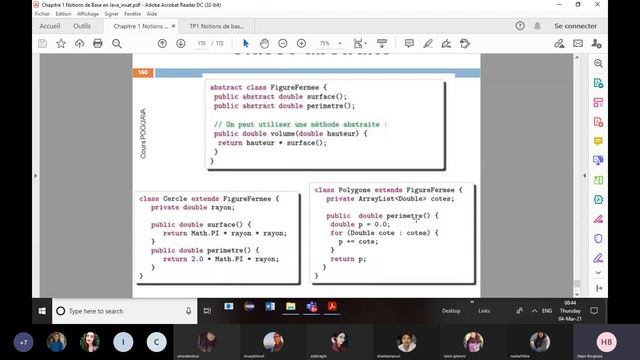Show the +7 more participants

[24, 342]
